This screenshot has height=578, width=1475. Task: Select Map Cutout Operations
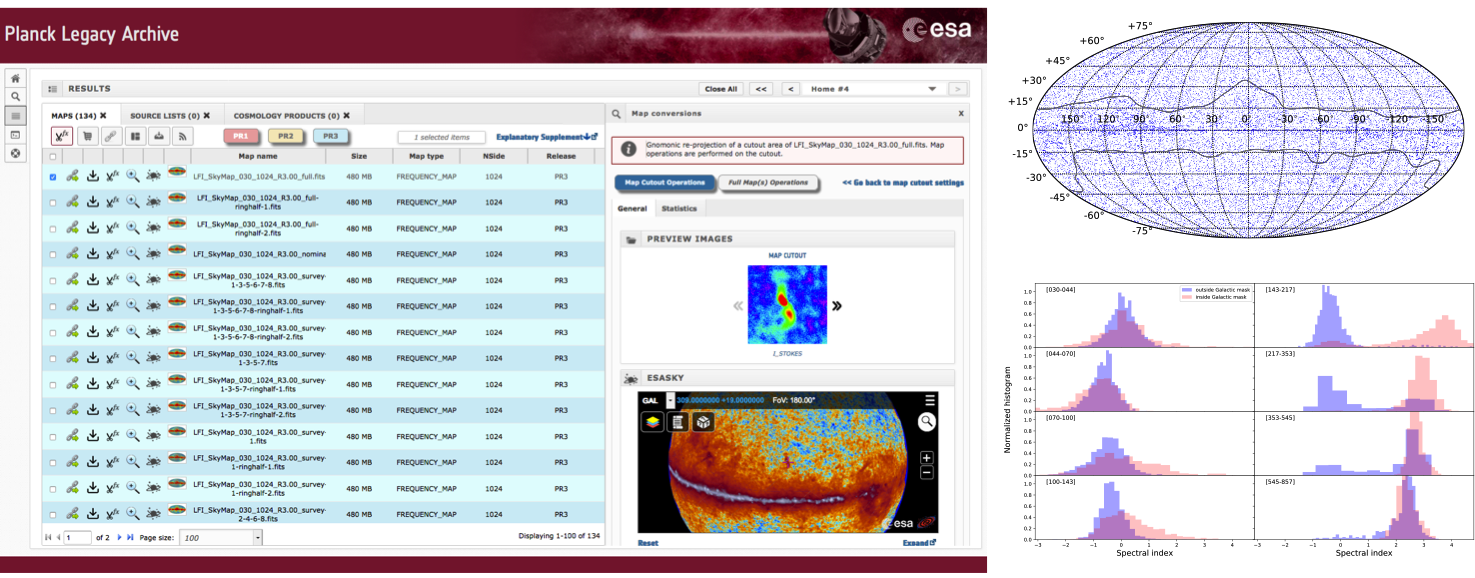[665, 183]
